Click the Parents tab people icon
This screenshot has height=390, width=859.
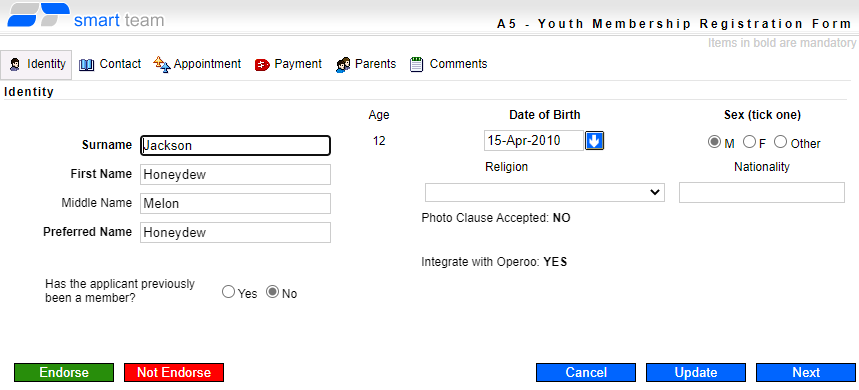click(343, 65)
